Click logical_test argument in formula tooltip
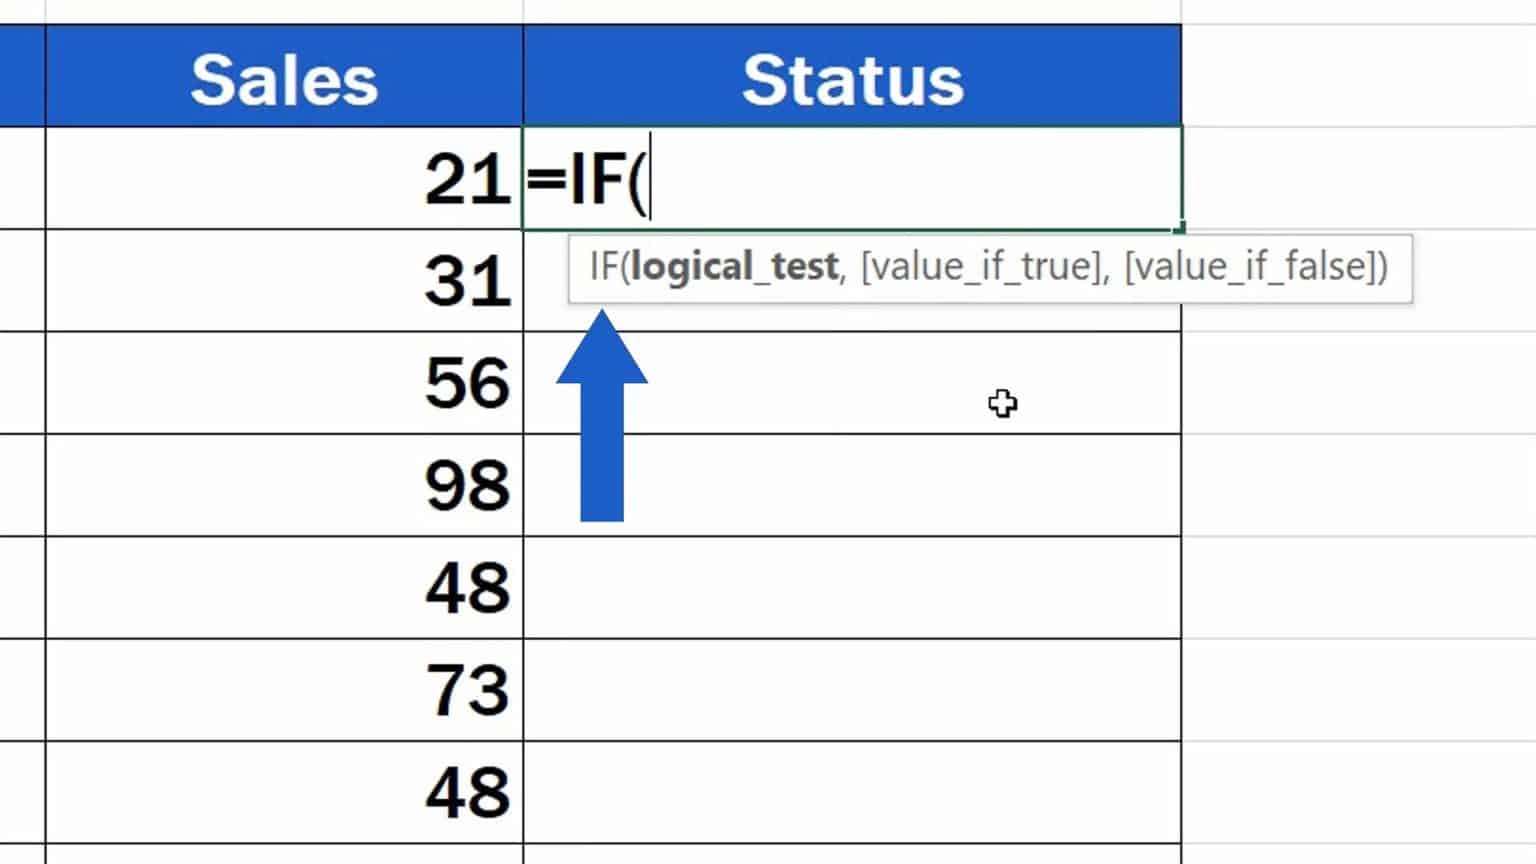This screenshot has height=864, width=1536. point(734,267)
